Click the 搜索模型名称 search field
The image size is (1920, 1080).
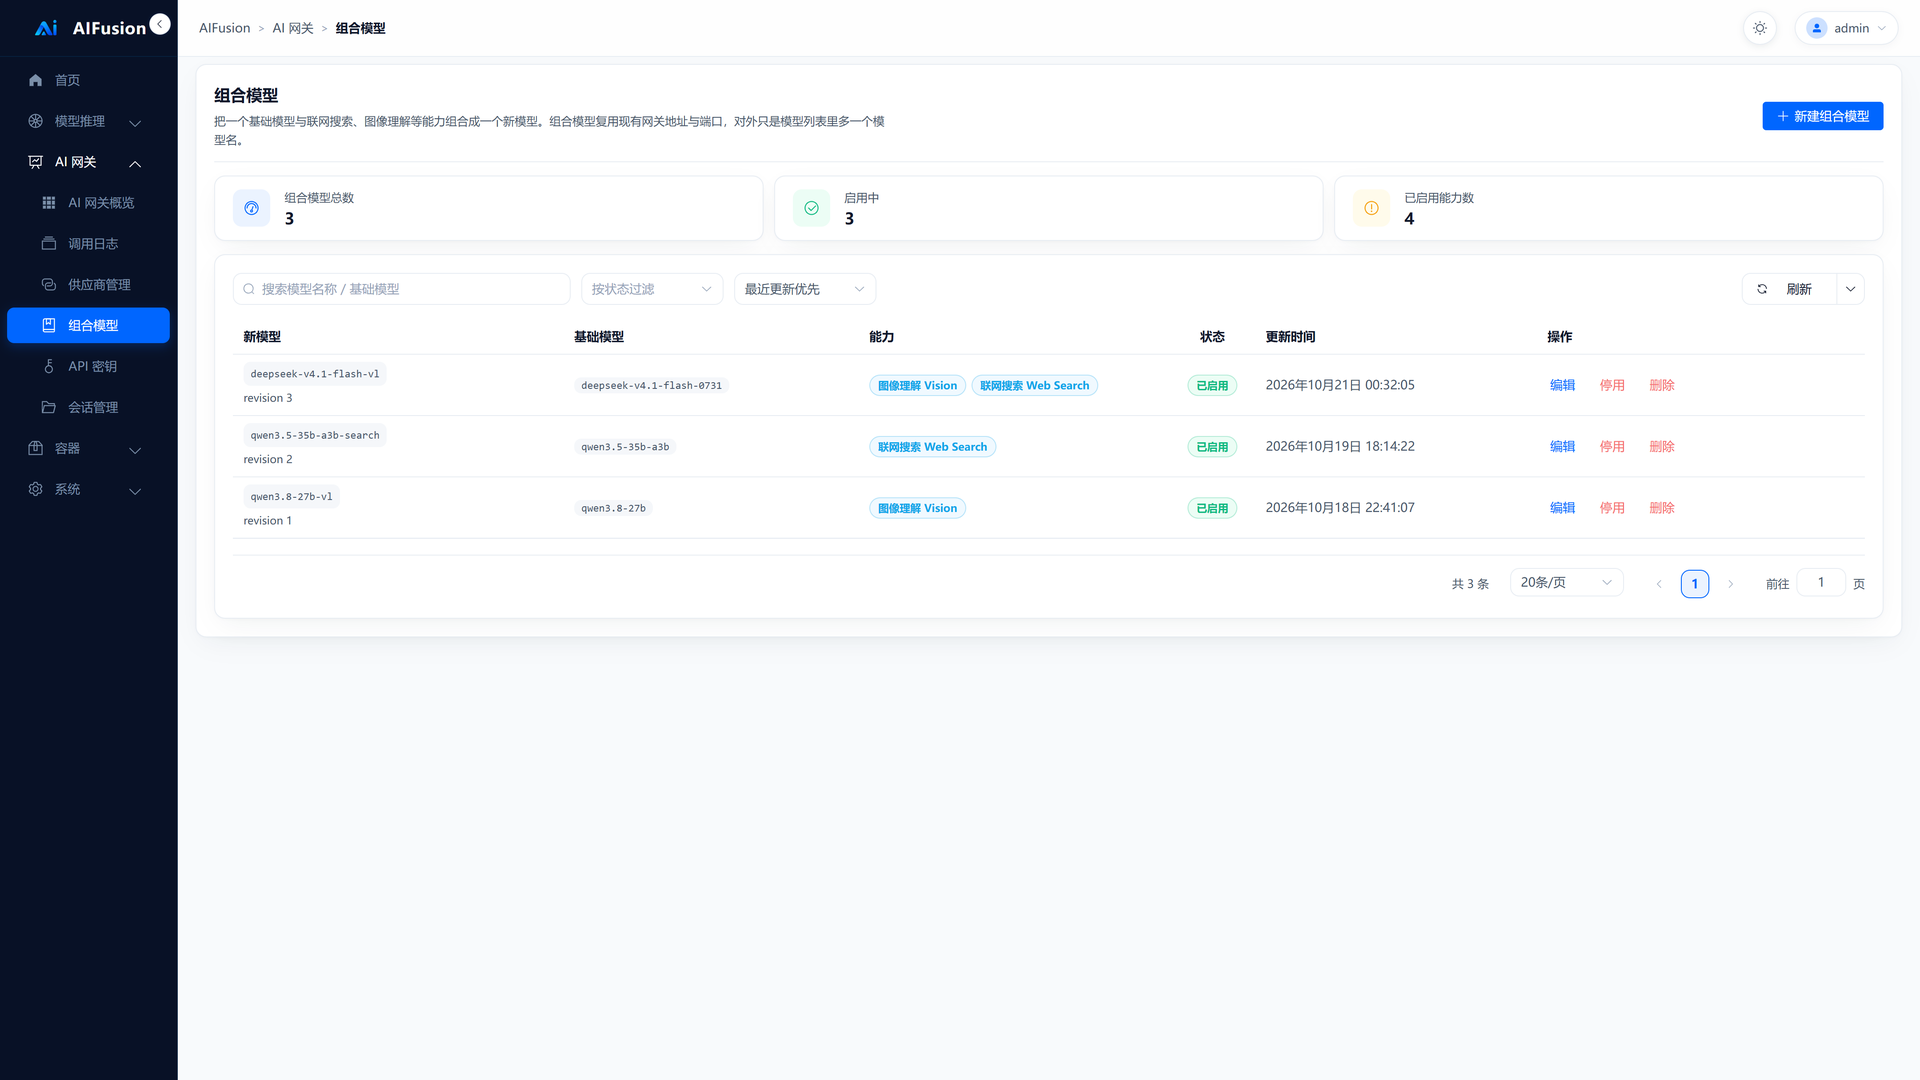click(x=401, y=289)
